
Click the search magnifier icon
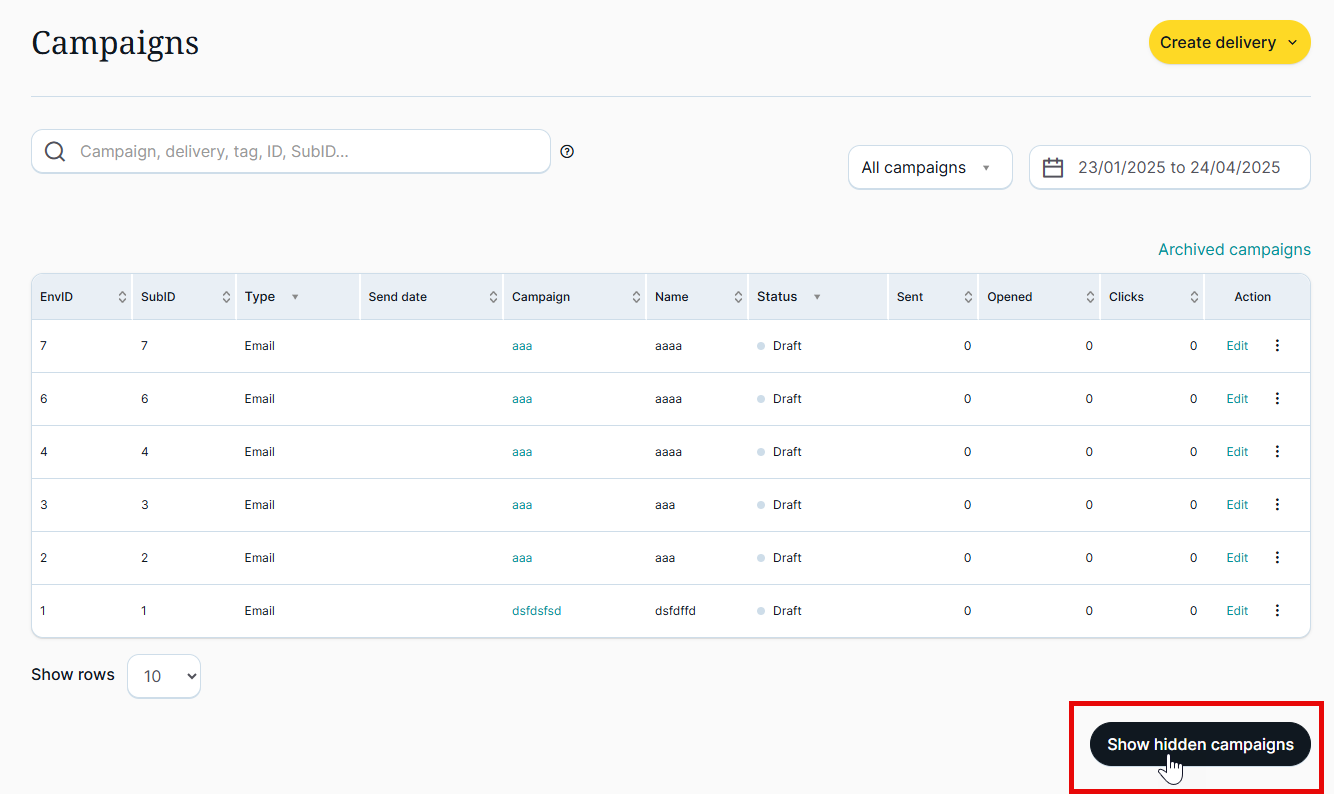coord(56,152)
